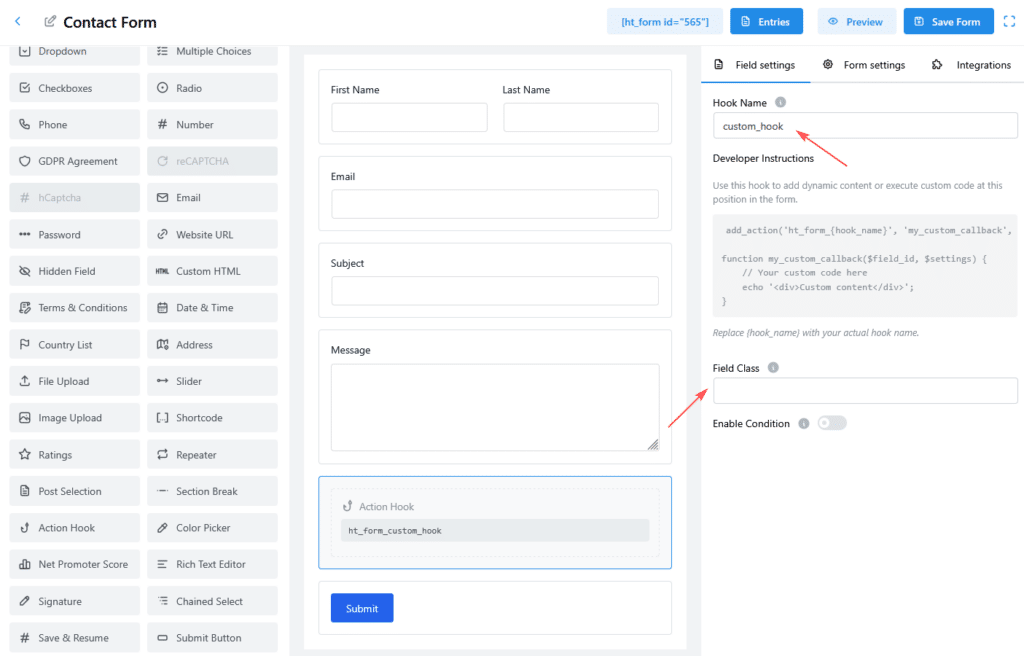Add a Signature field from sidebar
Image resolution: width=1024 pixels, height=656 pixels.
(75, 601)
